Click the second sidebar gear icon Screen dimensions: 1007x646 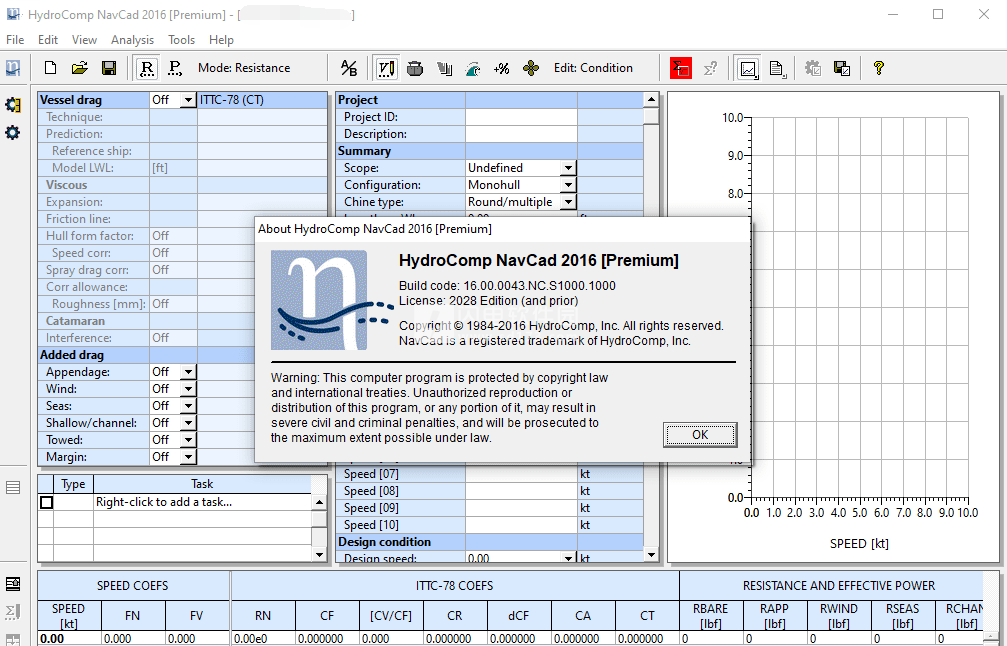pos(13,133)
